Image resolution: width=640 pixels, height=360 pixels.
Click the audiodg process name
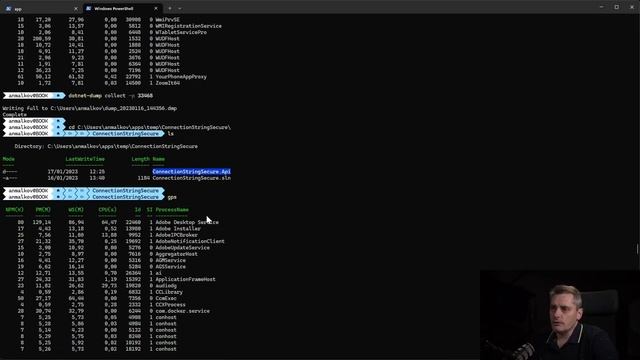pyautogui.click(x=166, y=286)
